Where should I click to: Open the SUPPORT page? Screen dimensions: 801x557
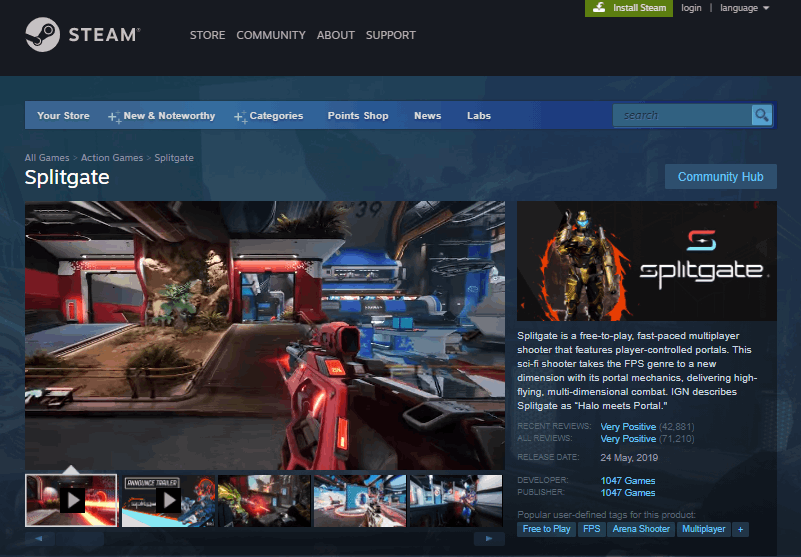[391, 35]
